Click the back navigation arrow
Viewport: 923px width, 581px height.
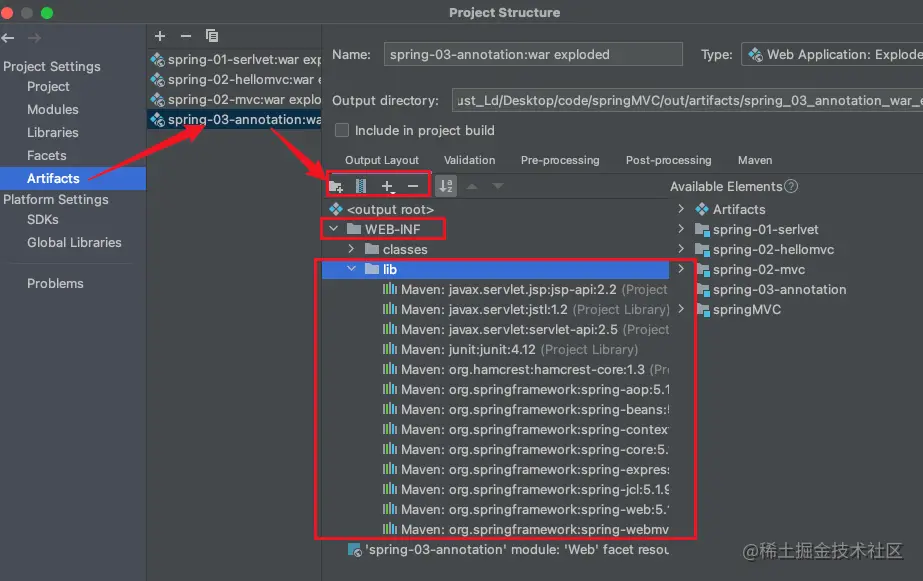(8, 38)
